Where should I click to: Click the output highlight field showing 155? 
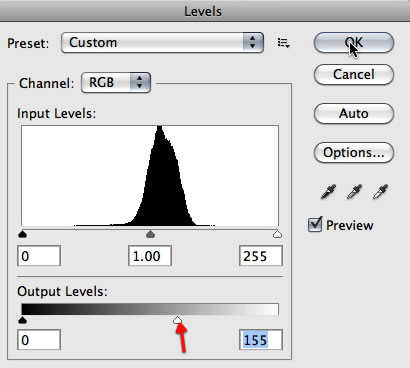click(261, 340)
